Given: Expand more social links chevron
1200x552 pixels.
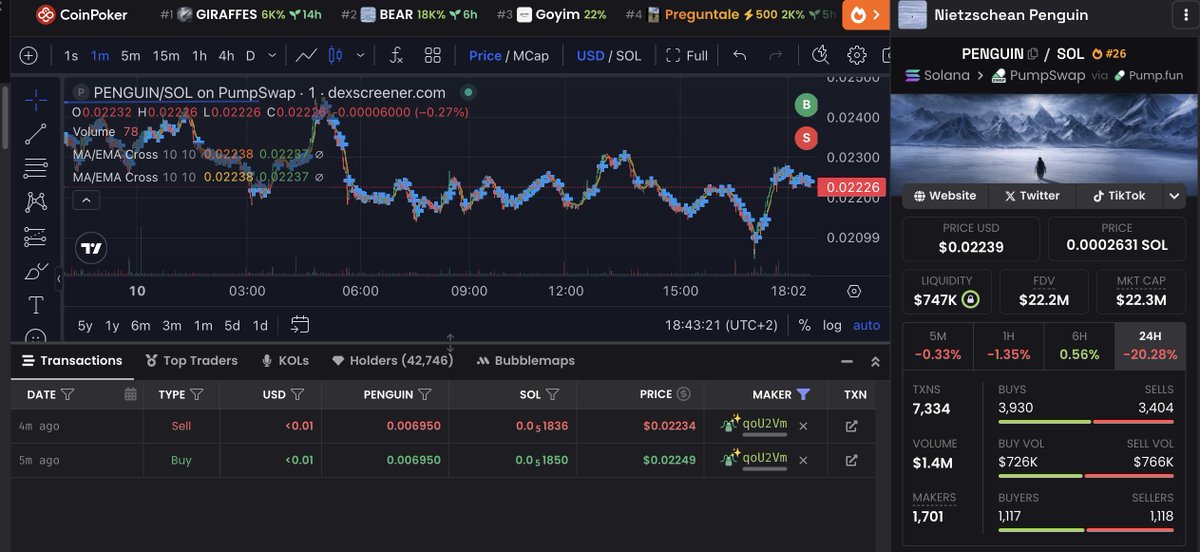Looking at the screenshot, I should pos(1174,196).
